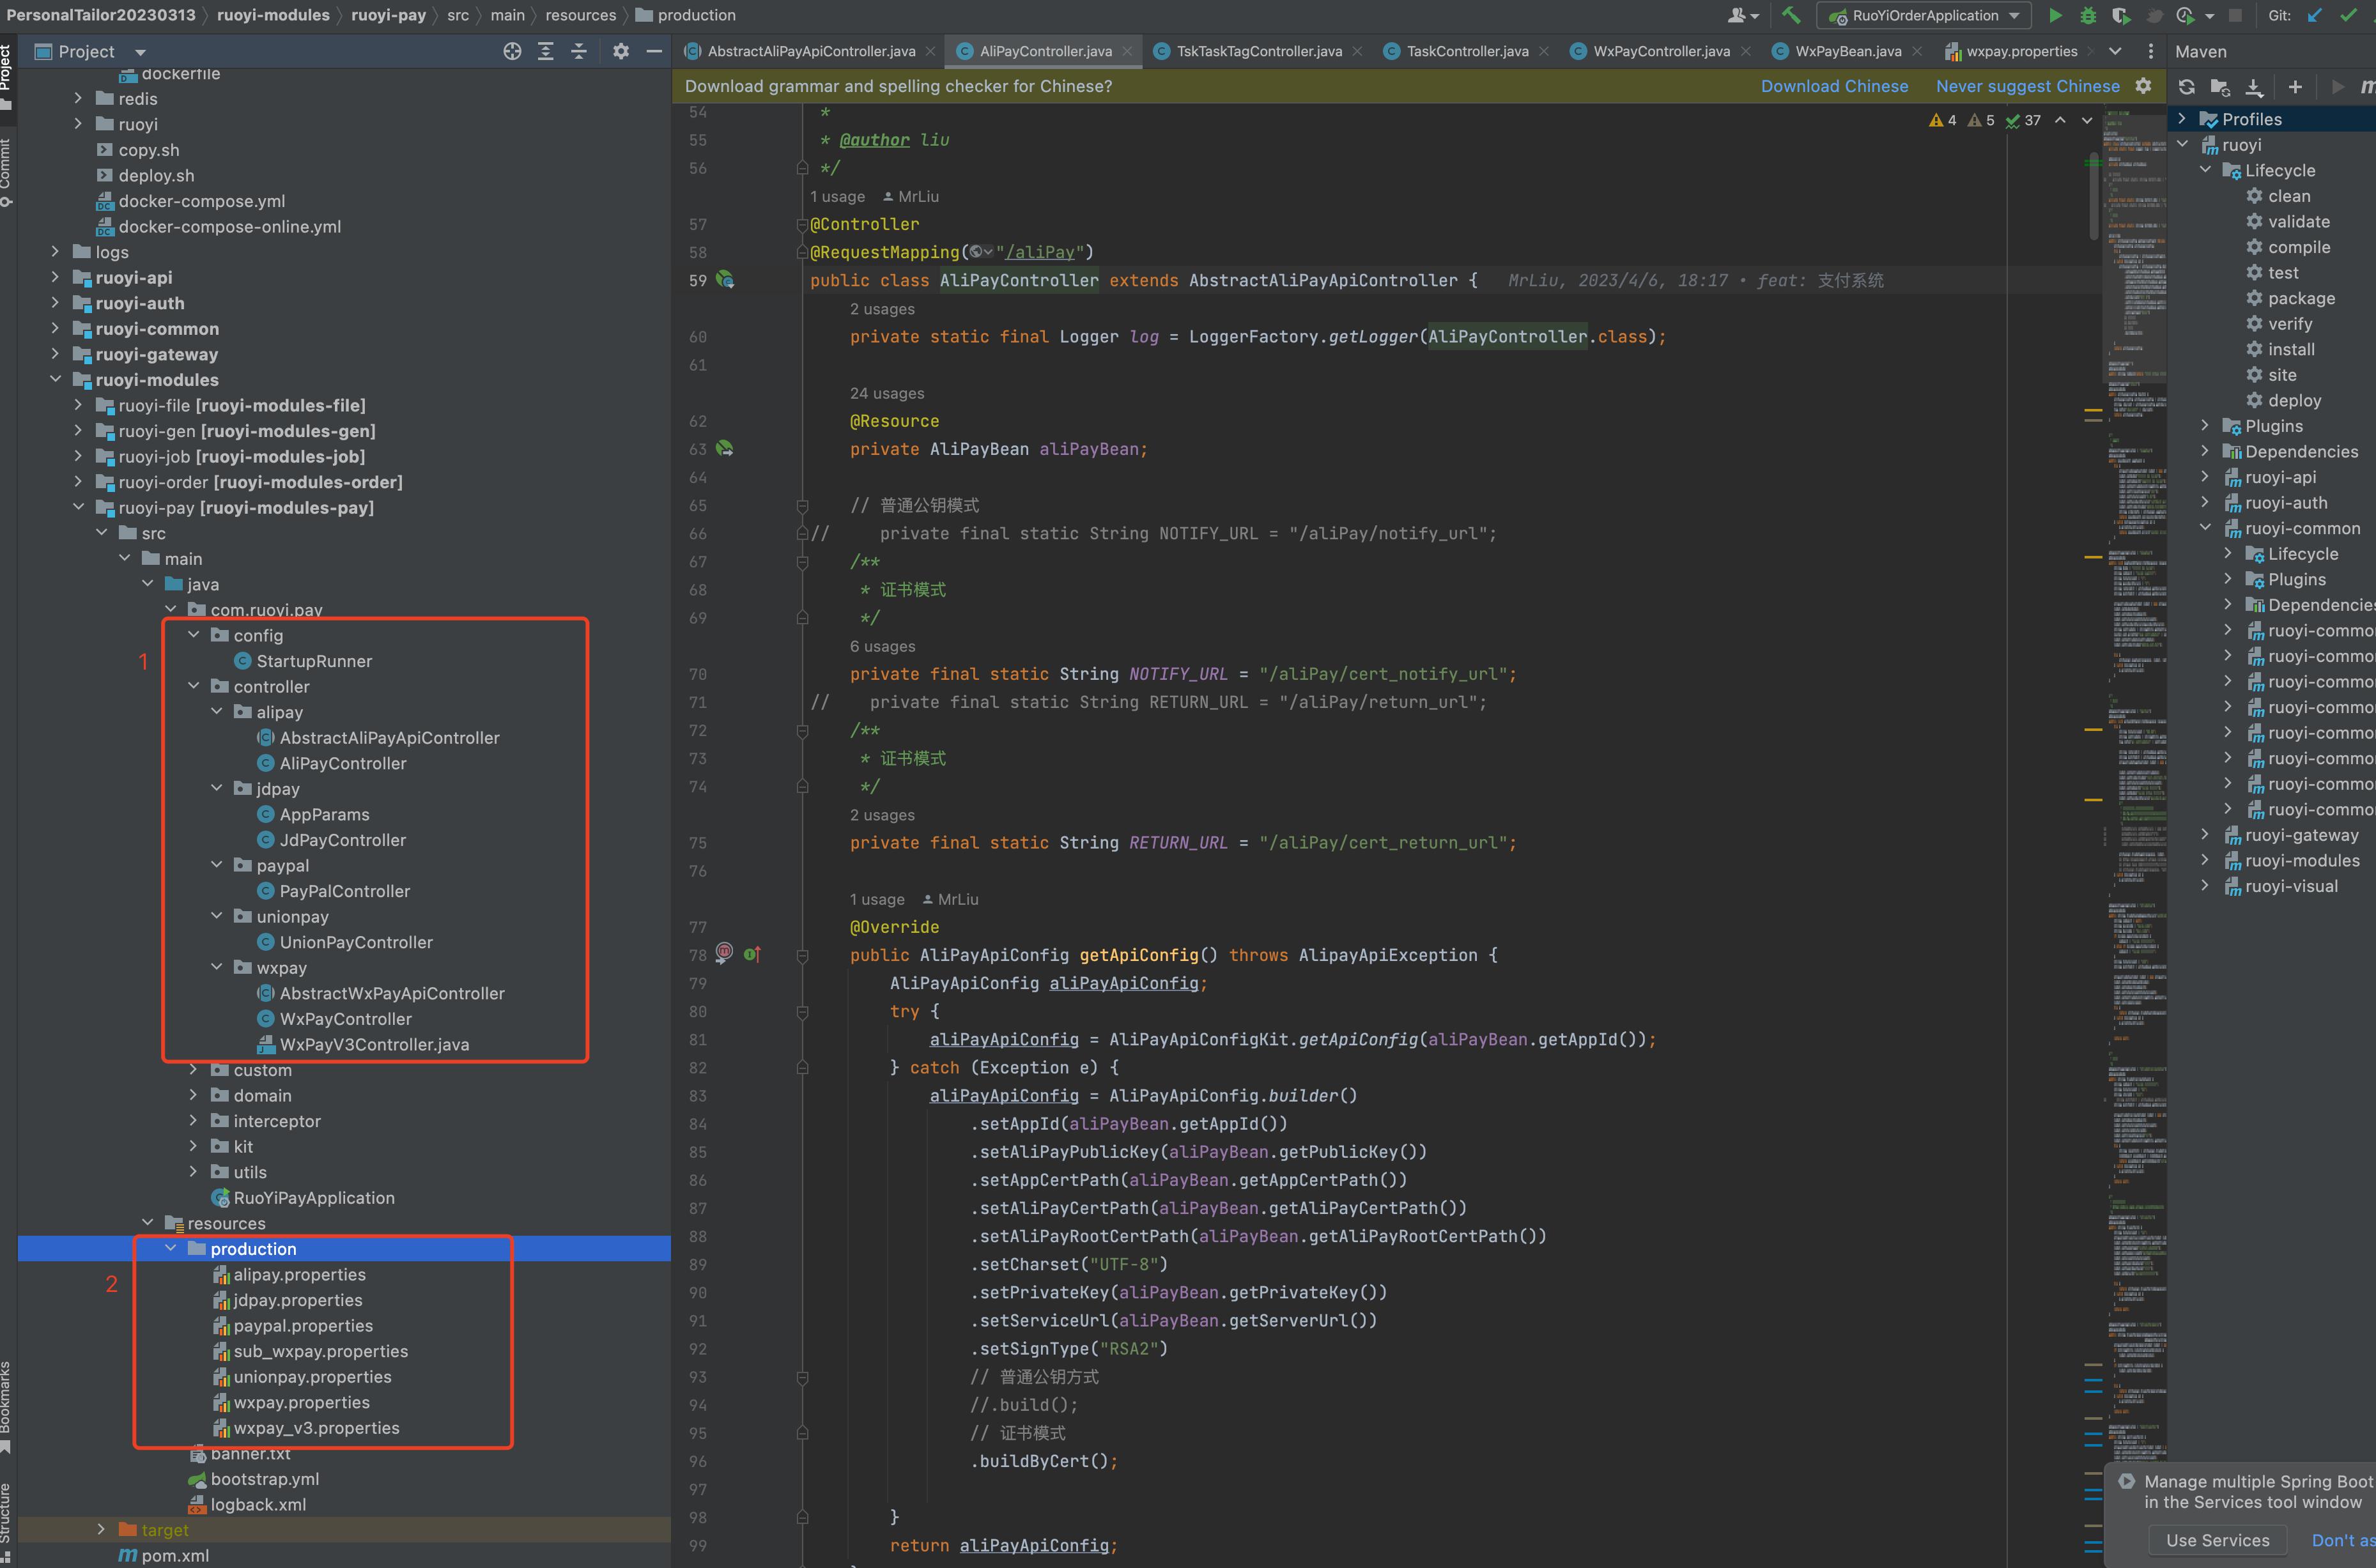Click the Build project hammer icon
The image size is (2376, 1568).
pos(1791,15)
